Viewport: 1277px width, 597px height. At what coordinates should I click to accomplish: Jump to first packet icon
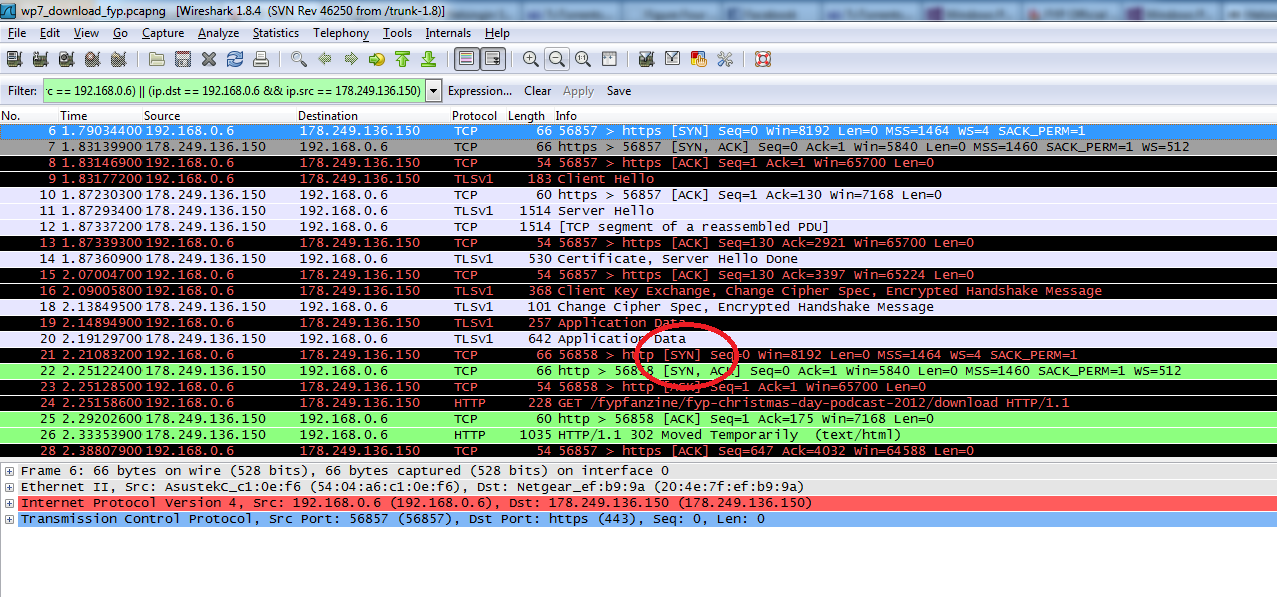402,59
